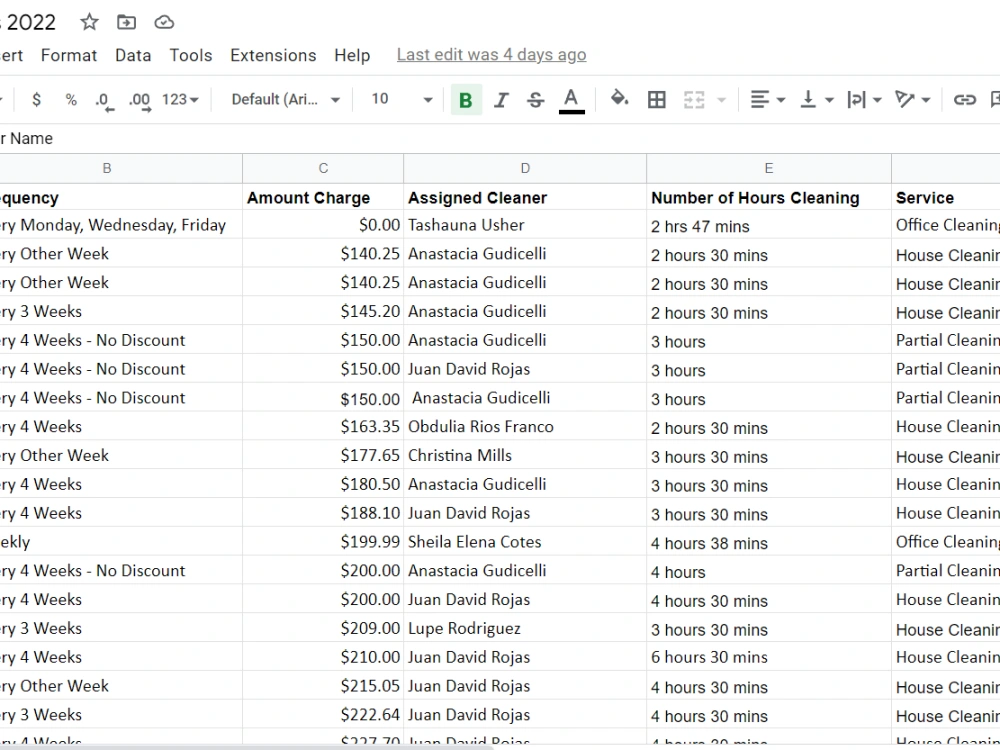
Task: Select 'Sheila Elena Cotes' cell
Action: (525, 542)
